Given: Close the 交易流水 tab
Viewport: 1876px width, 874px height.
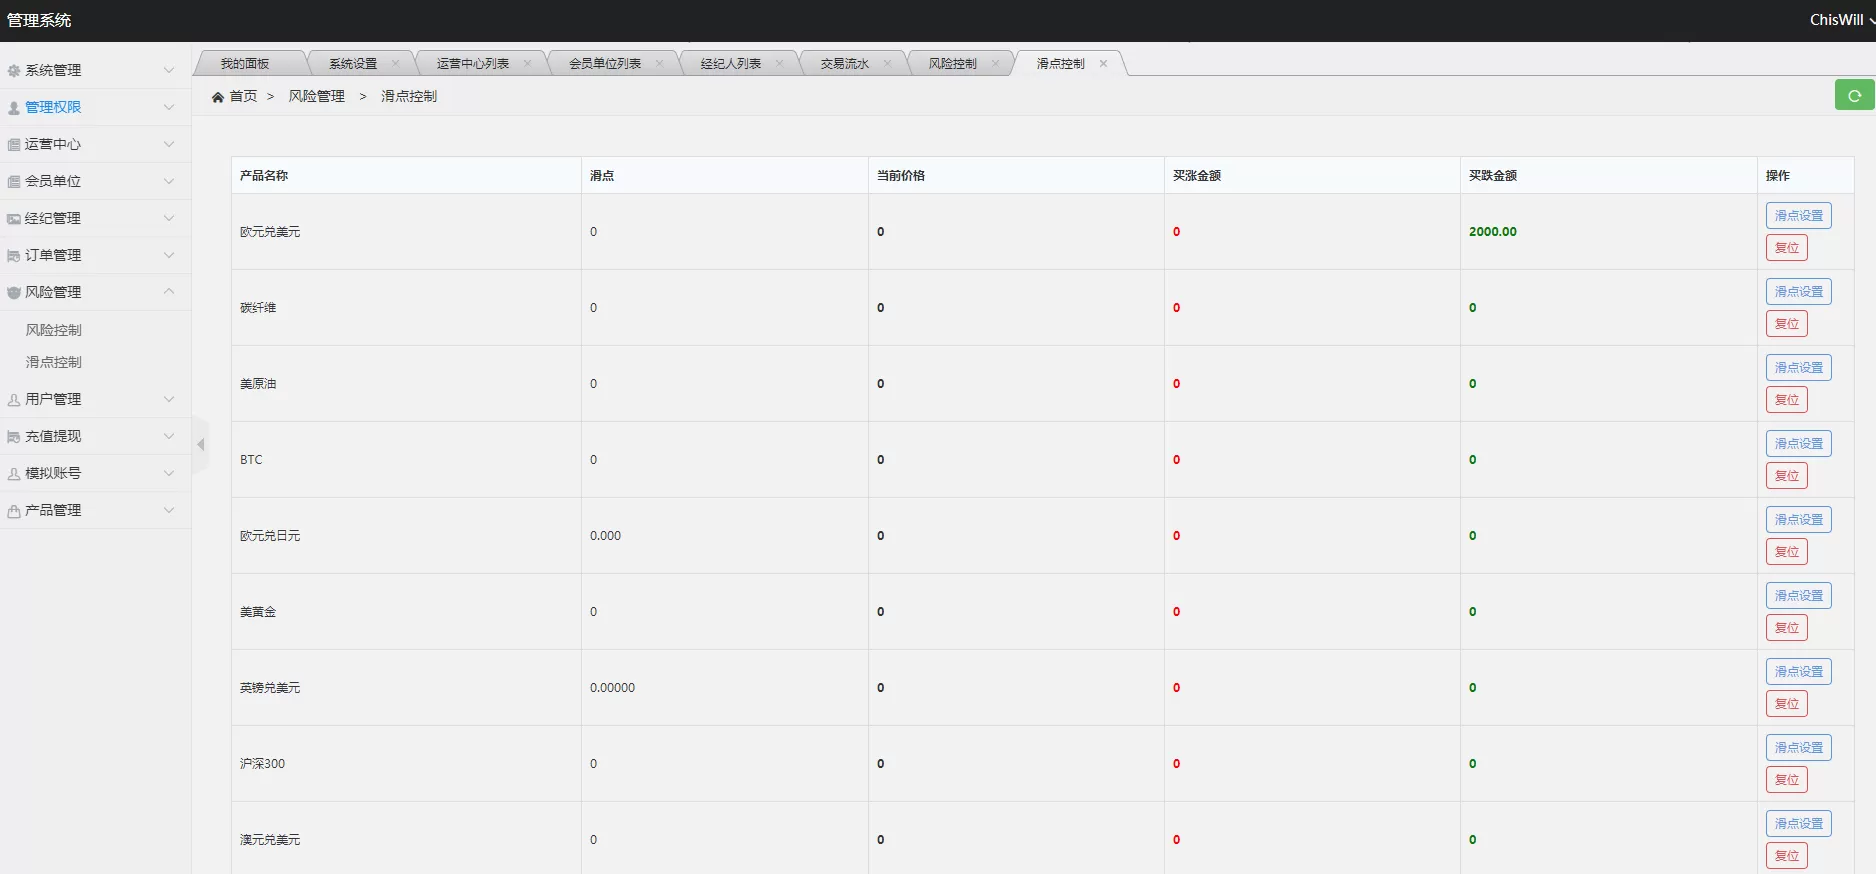Looking at the screenshot, I should (887, 63).
